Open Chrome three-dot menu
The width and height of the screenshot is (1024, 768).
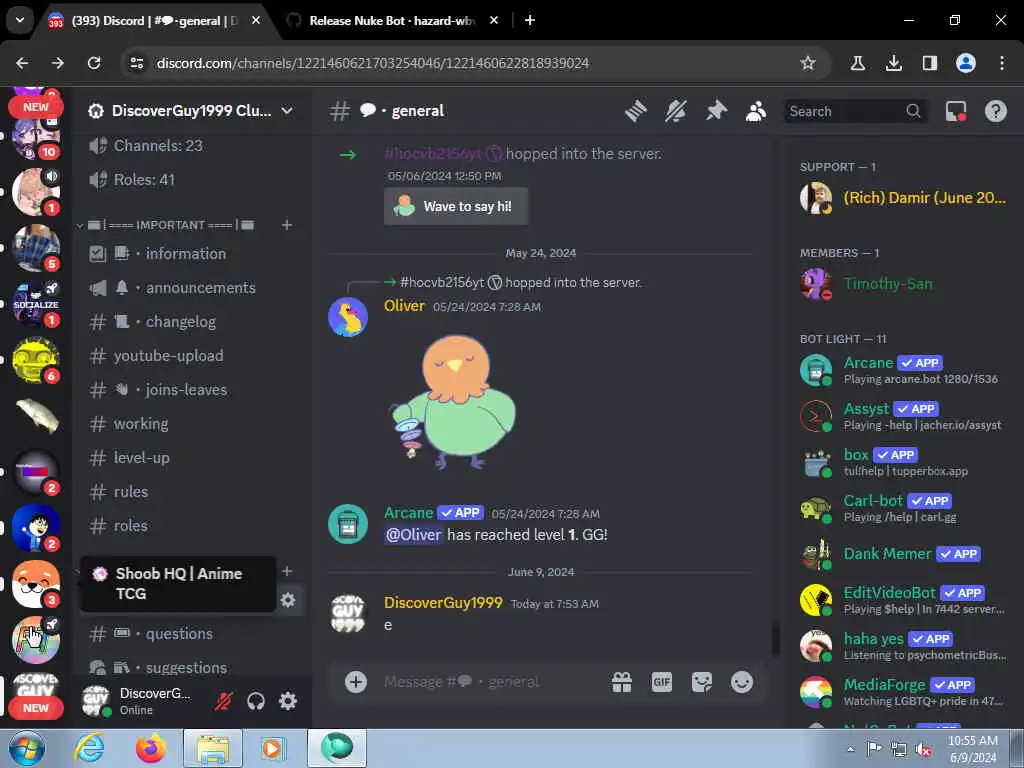click(x=1002, y=63)
